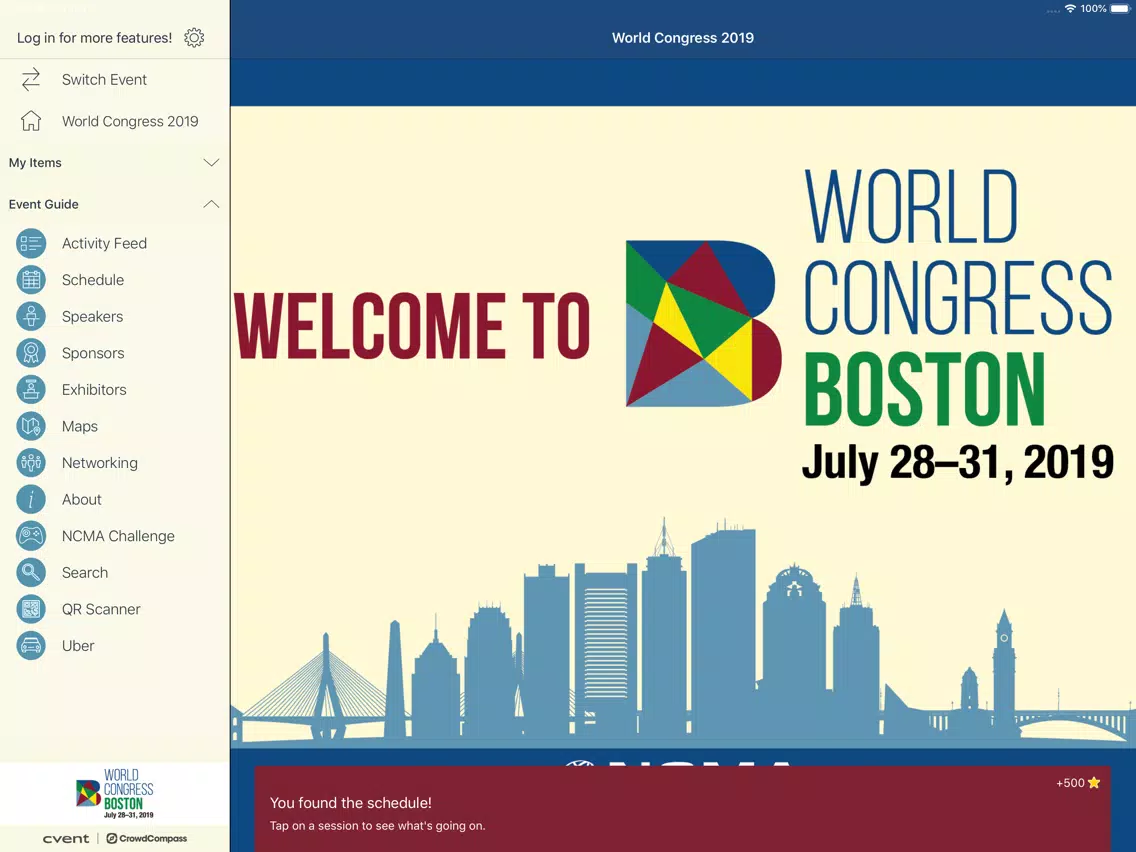Click the Maps icon
Viewport: 1136px width, 852px height.
31,426
